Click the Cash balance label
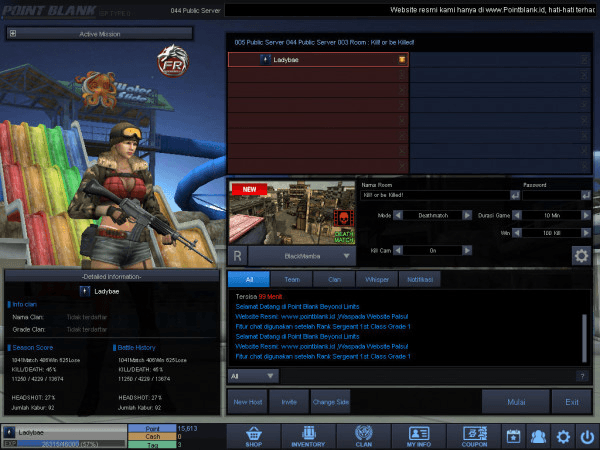600x450 pixels. (152, 437)
